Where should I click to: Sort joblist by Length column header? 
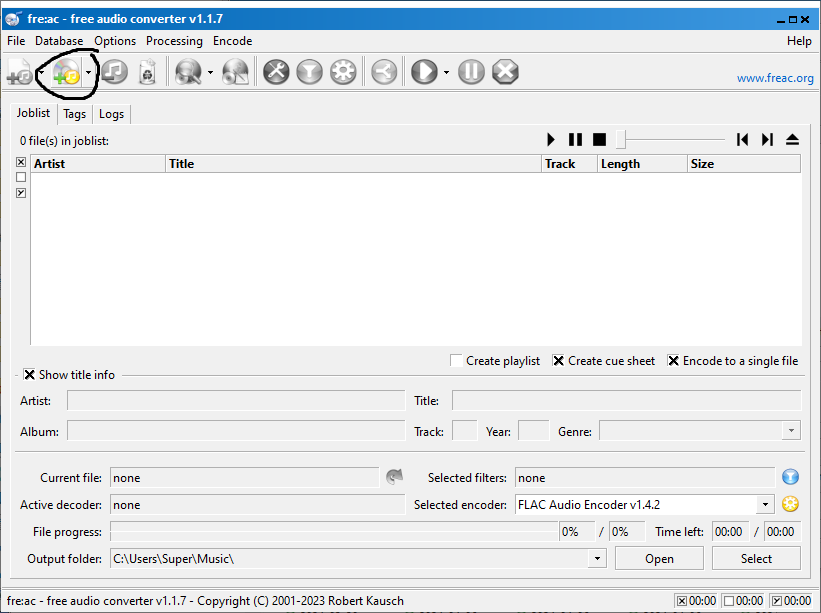pyautogui.click(x=642, y=164)
